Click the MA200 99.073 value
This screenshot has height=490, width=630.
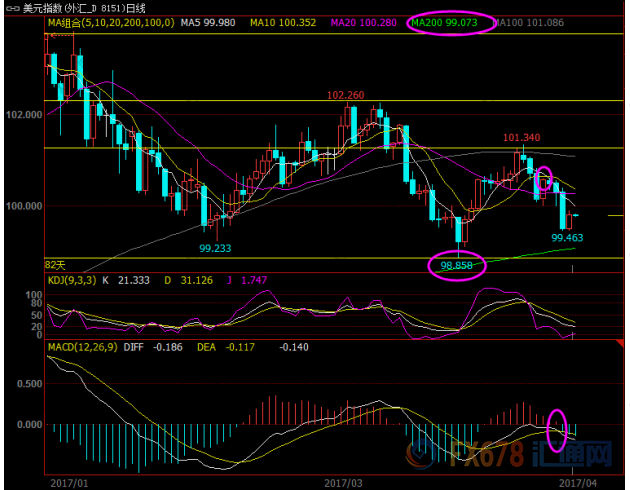point(444,22)
